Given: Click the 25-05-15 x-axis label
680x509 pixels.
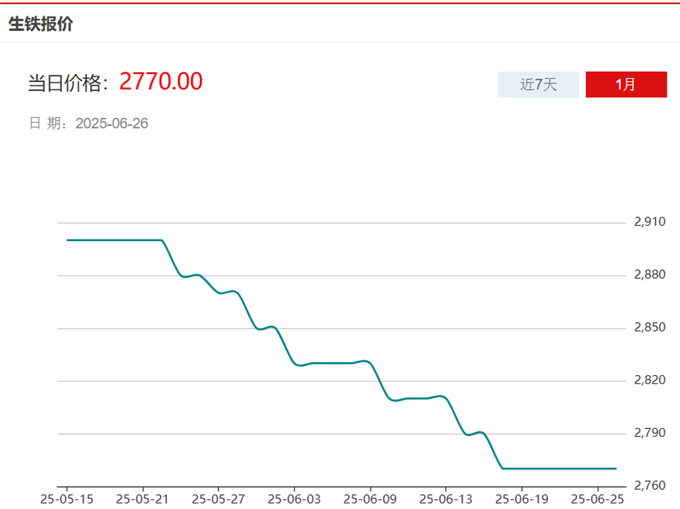Looking at the screenshot, I should tap(66, 497).
